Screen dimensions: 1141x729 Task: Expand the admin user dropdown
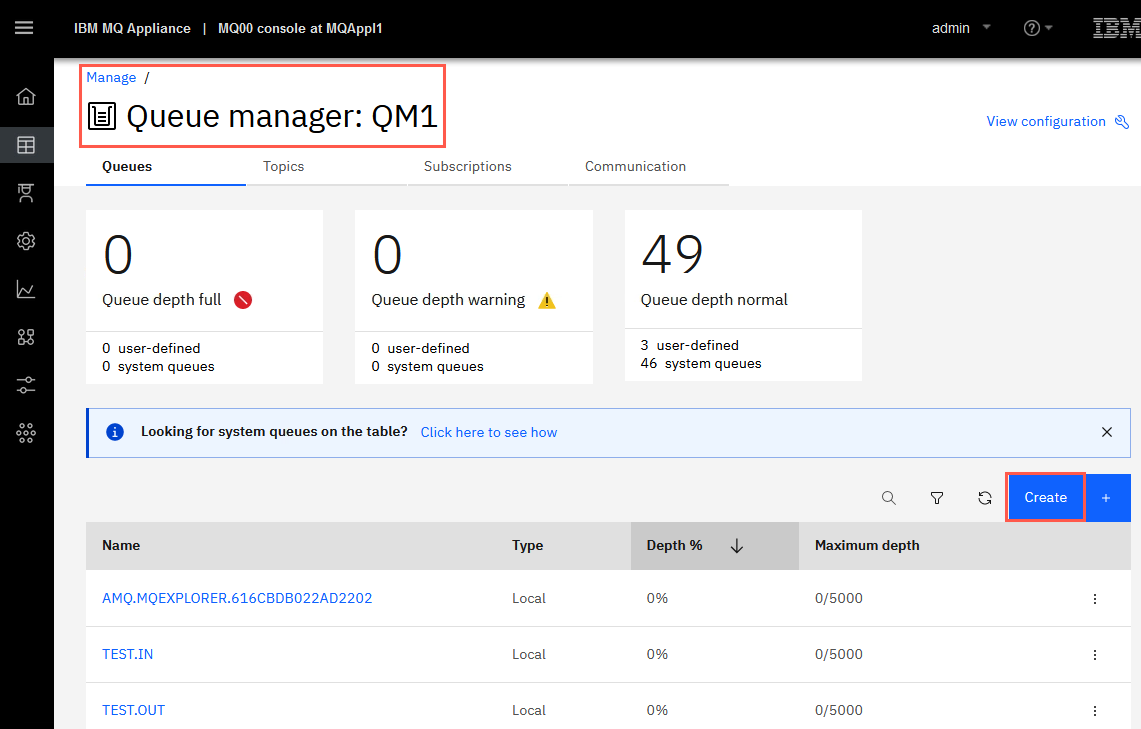(x=961, y=28)
